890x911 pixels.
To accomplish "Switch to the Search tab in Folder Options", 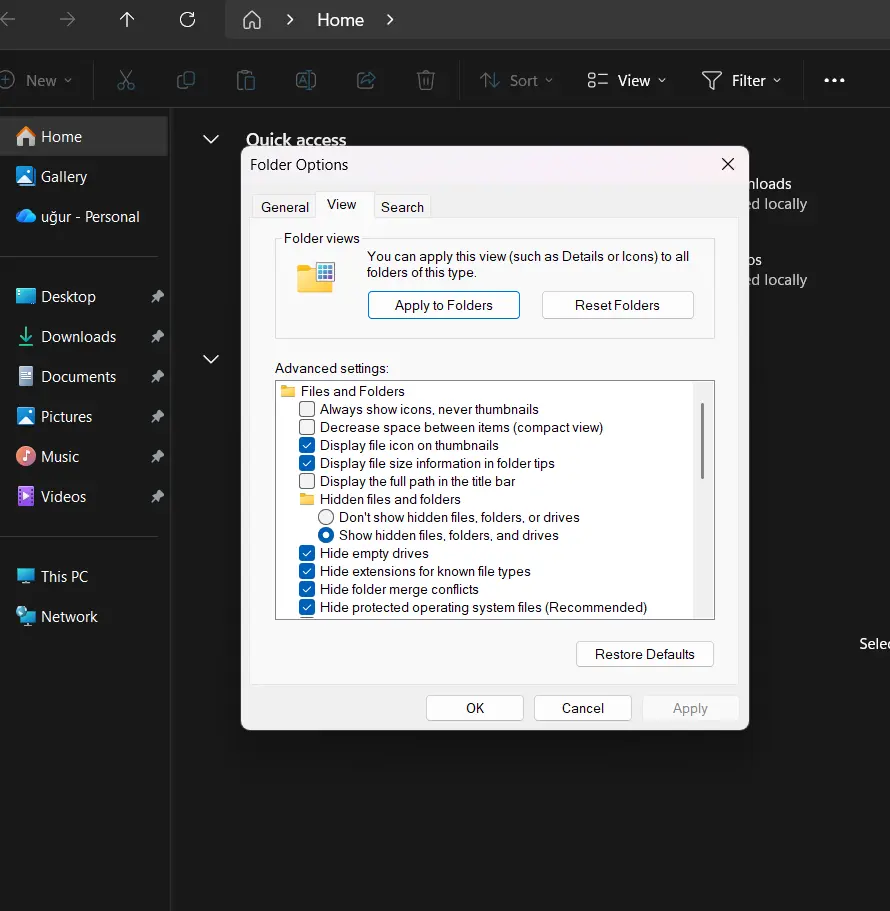I will [402, 206].
